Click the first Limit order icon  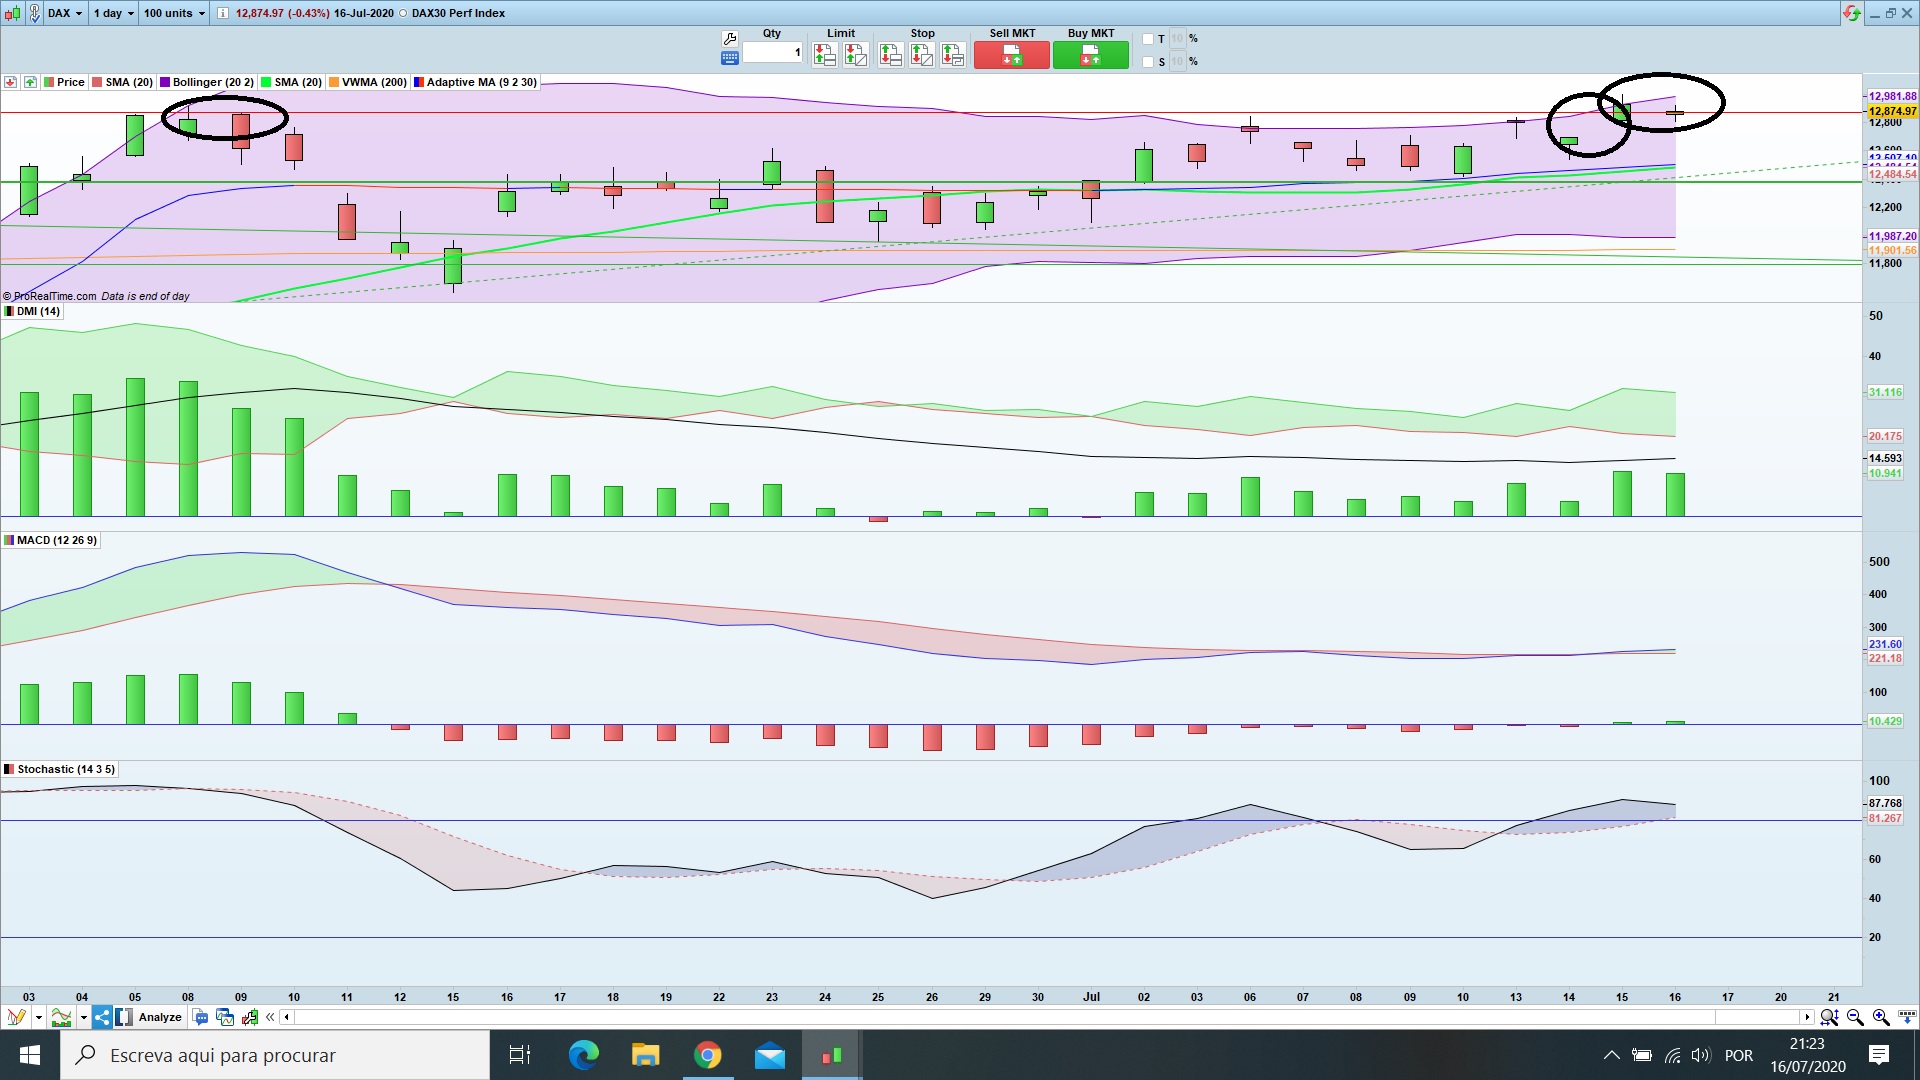pyautogui.click(x=824, y=55)
